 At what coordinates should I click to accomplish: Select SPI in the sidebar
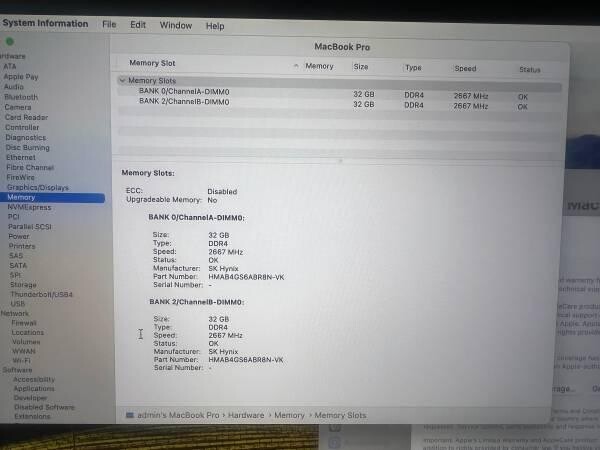point(15,275)
